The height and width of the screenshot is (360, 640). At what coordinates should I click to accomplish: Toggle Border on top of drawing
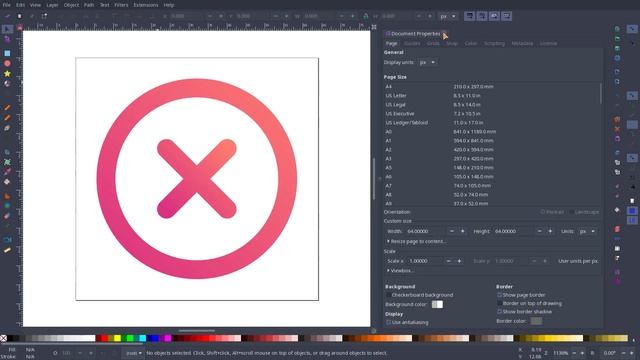[499, 303]
